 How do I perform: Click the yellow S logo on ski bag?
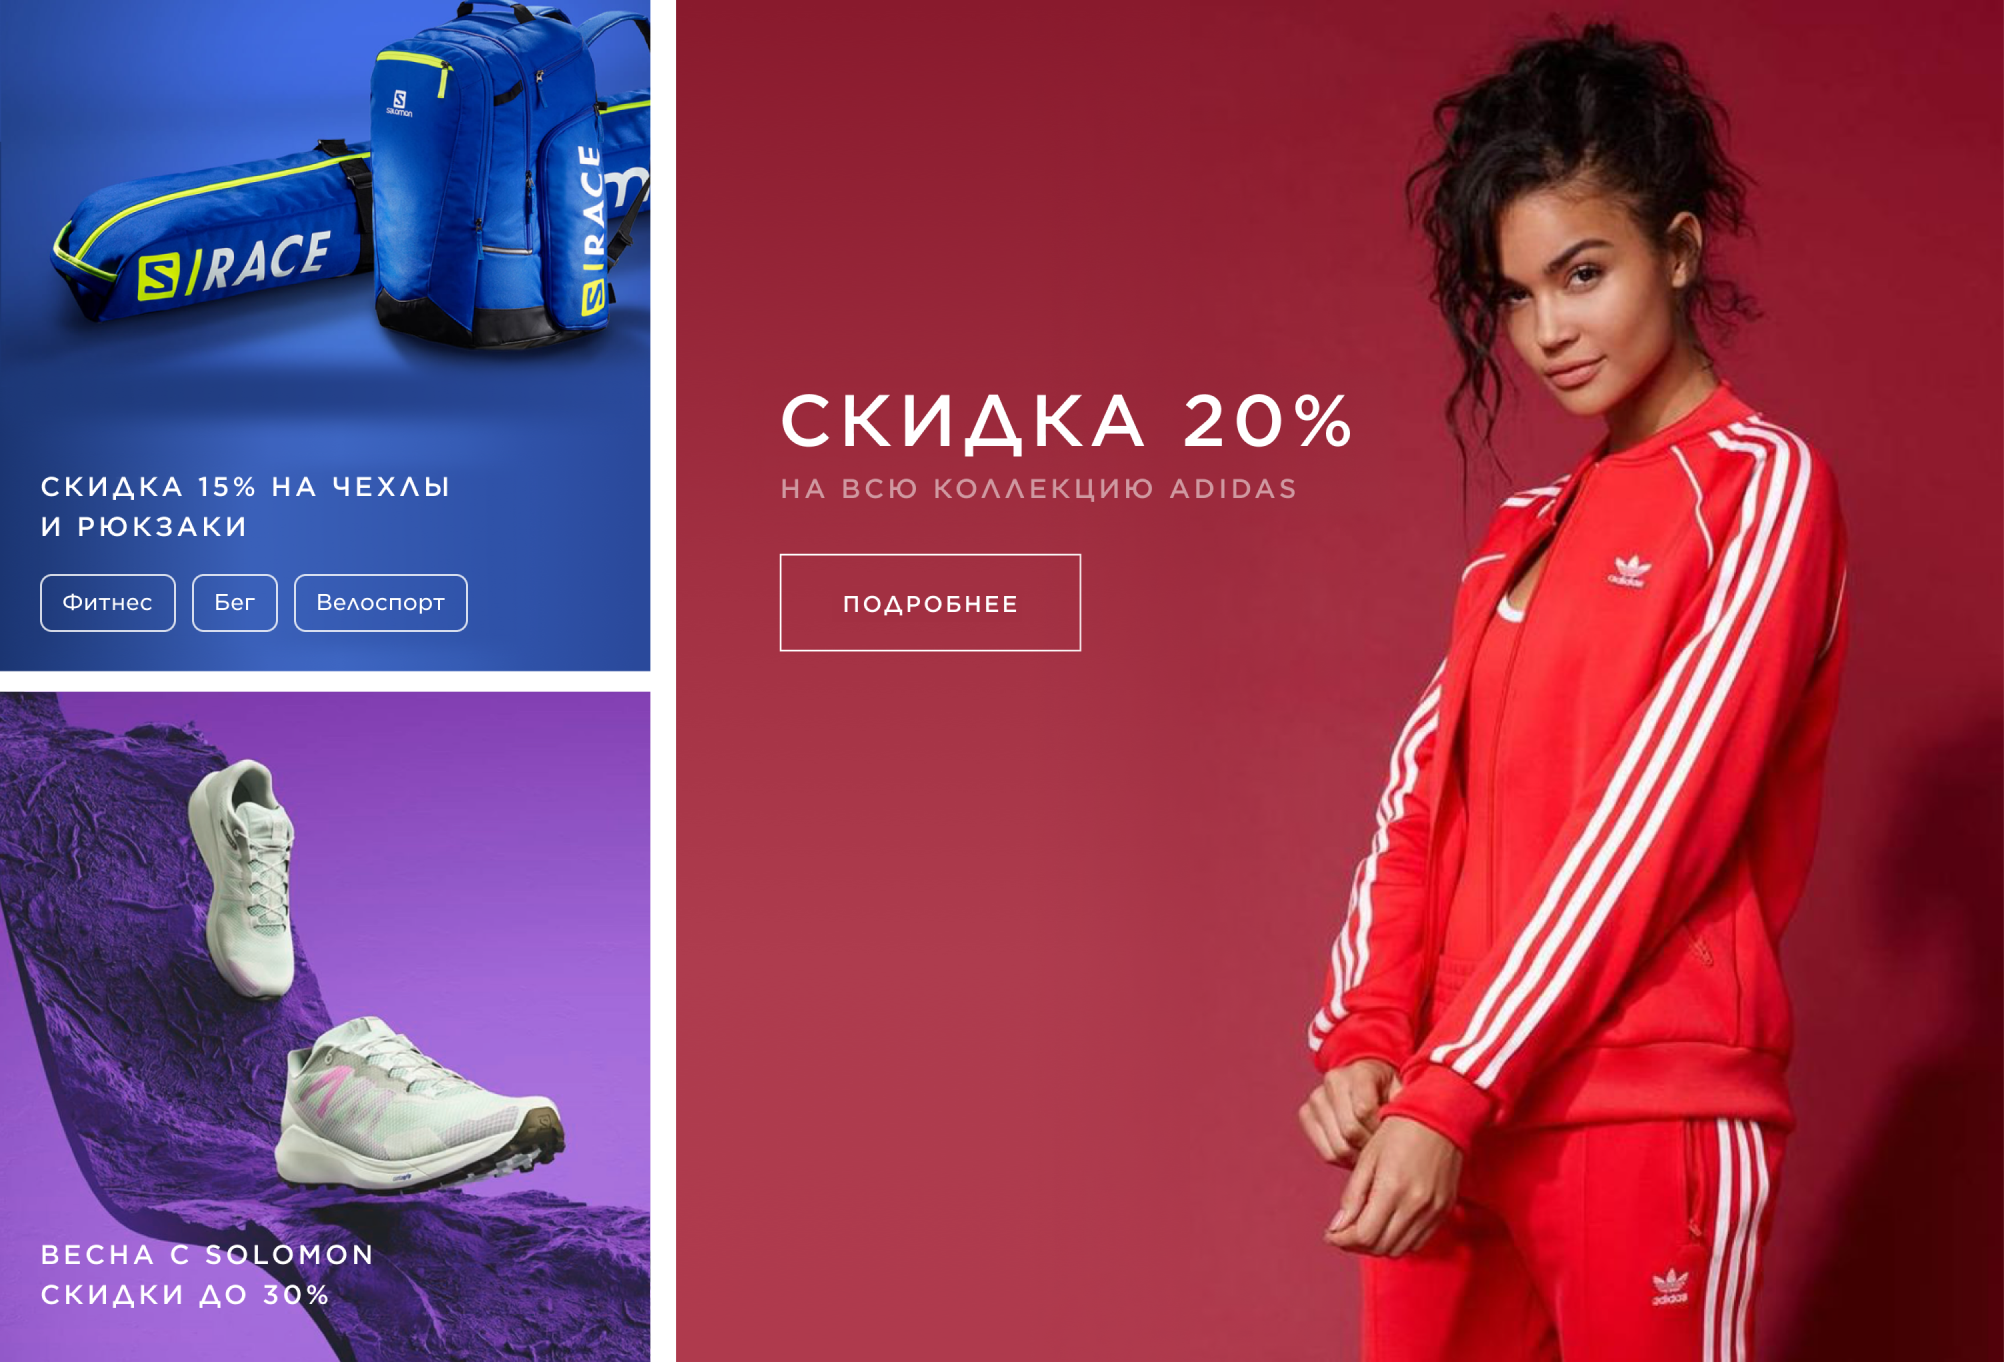(160, 277)
